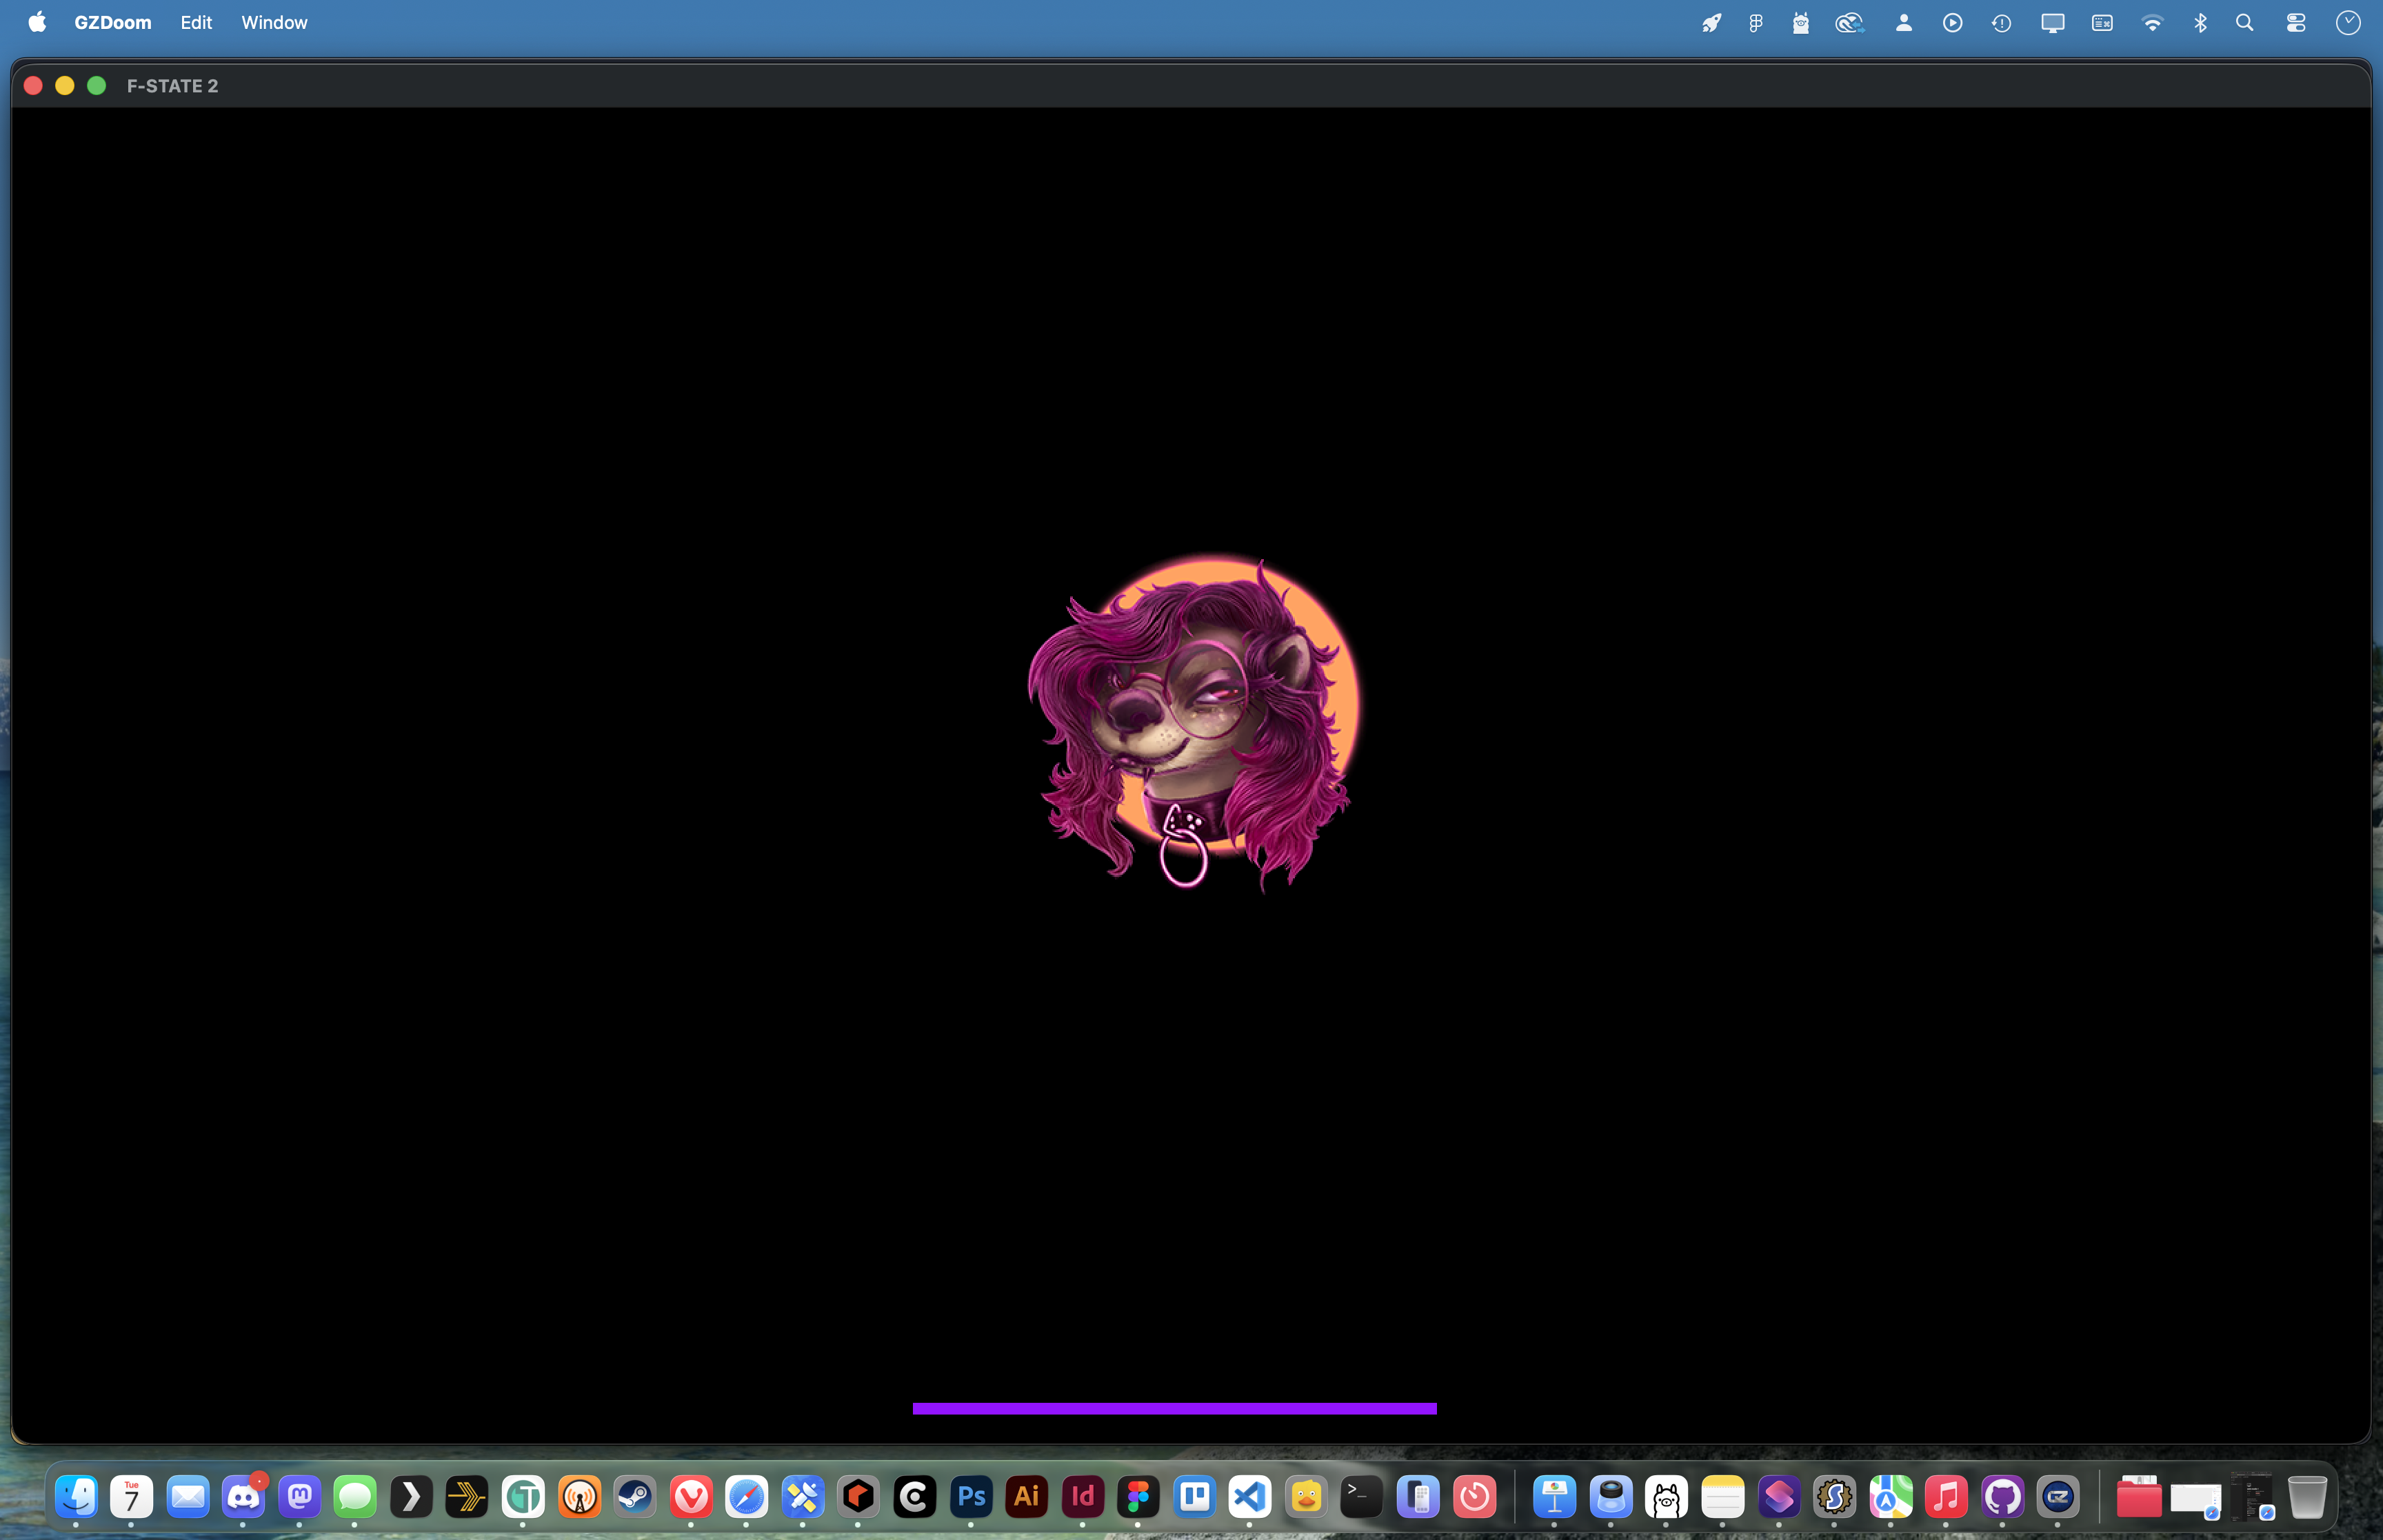Screen dimensions: 2383x1540
Task: Open the Window menu
Action: click(274, 22)
